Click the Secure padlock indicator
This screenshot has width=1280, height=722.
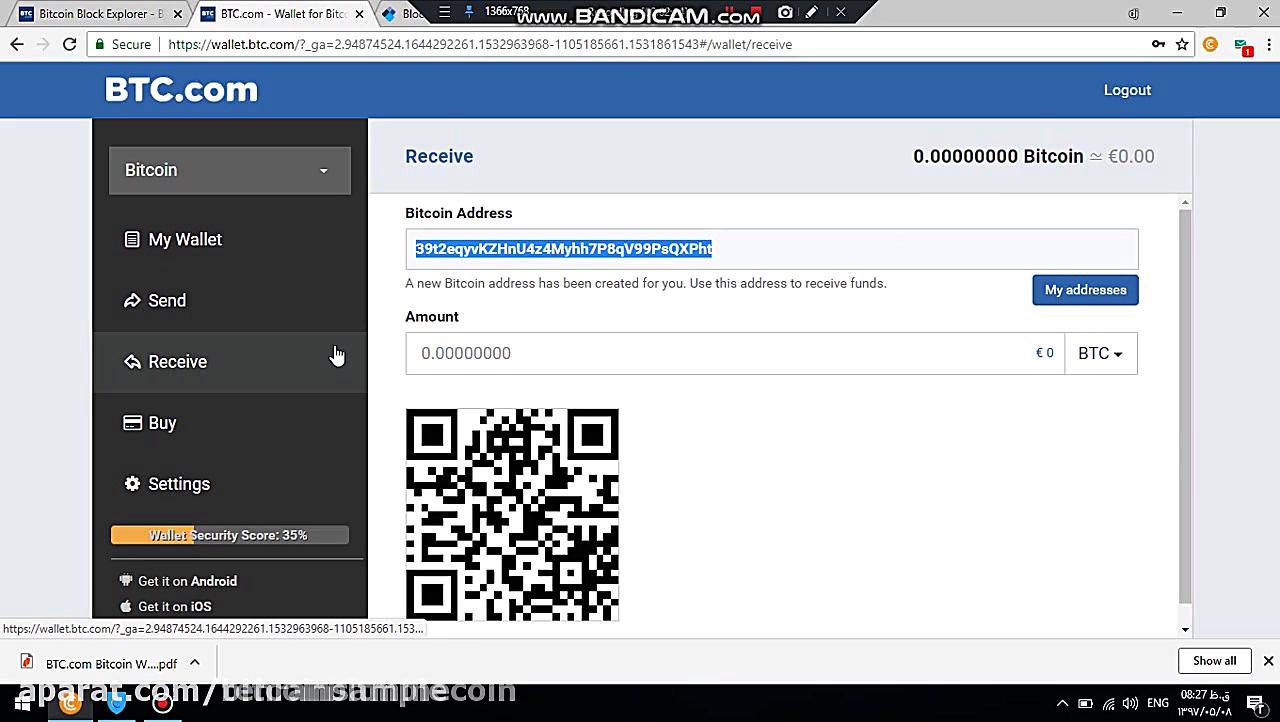[123, 44]
